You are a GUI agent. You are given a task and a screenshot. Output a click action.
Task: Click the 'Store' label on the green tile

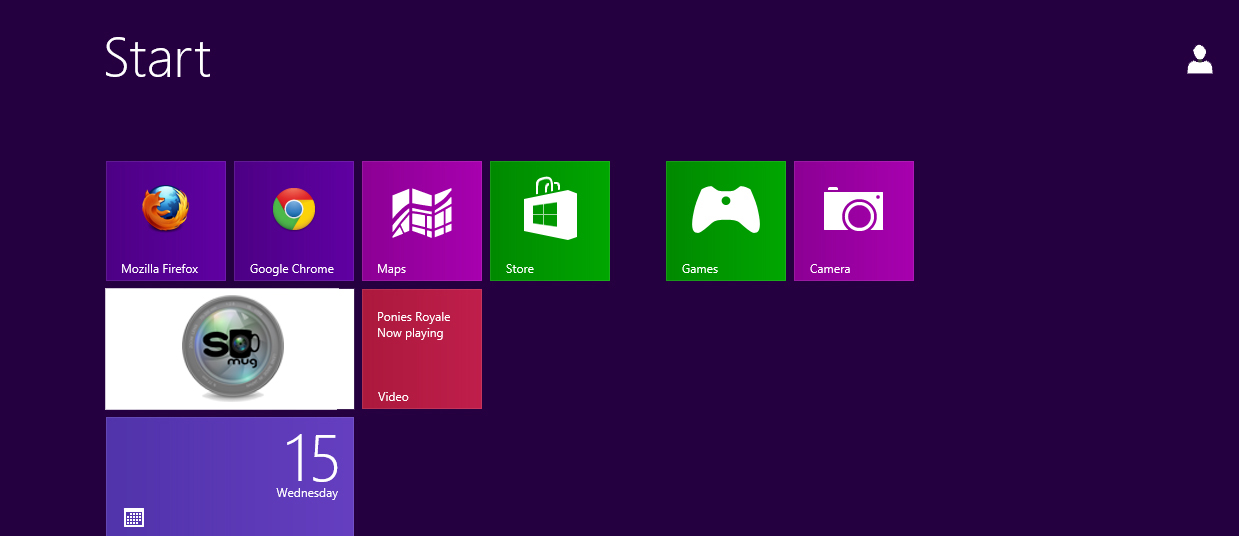pos(520,269)
